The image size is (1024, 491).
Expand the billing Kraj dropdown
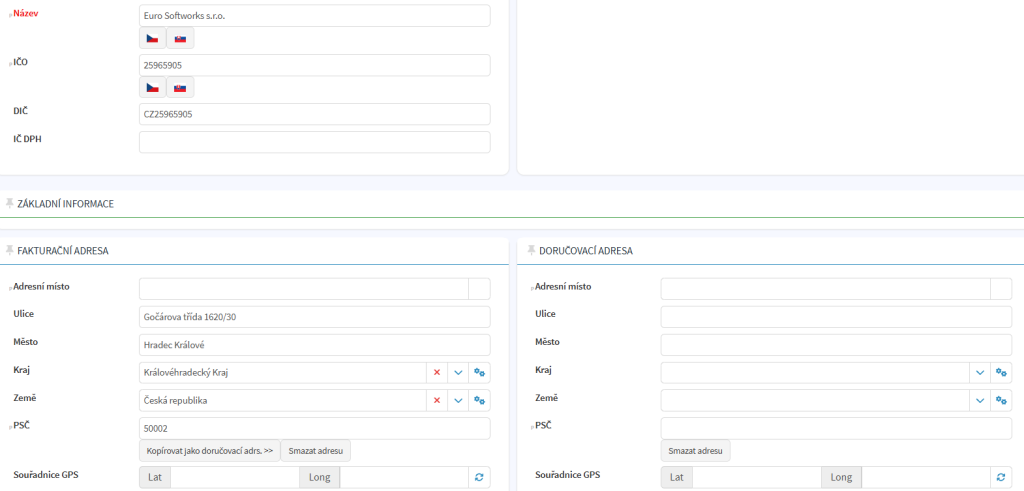459,373
